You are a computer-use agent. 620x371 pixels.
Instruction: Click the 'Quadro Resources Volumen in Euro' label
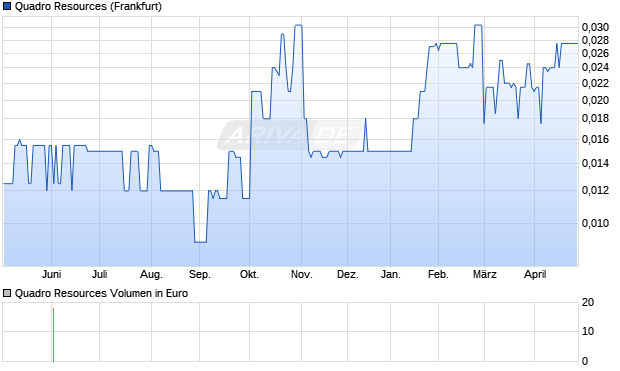click(x=101, y=293)
